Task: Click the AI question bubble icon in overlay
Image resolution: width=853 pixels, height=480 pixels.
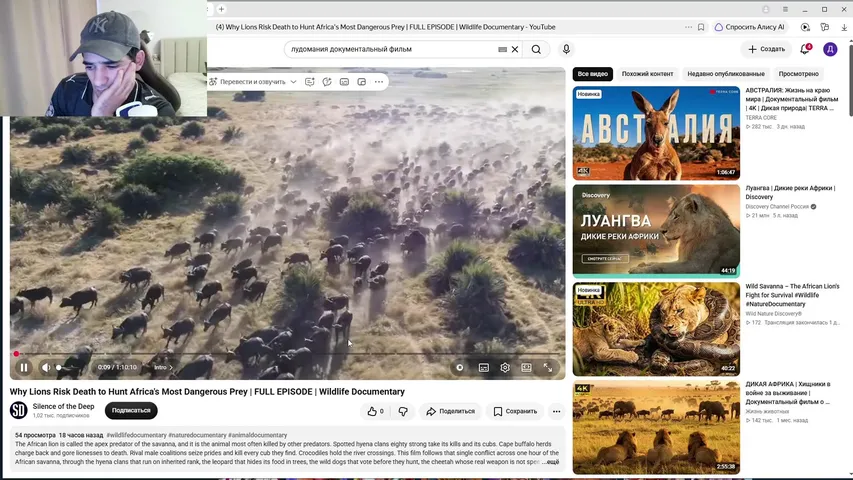Action: [327, 82]
